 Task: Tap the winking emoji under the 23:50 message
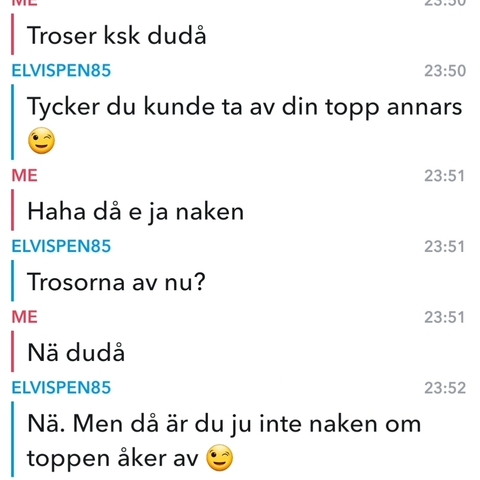coord(41,141)
